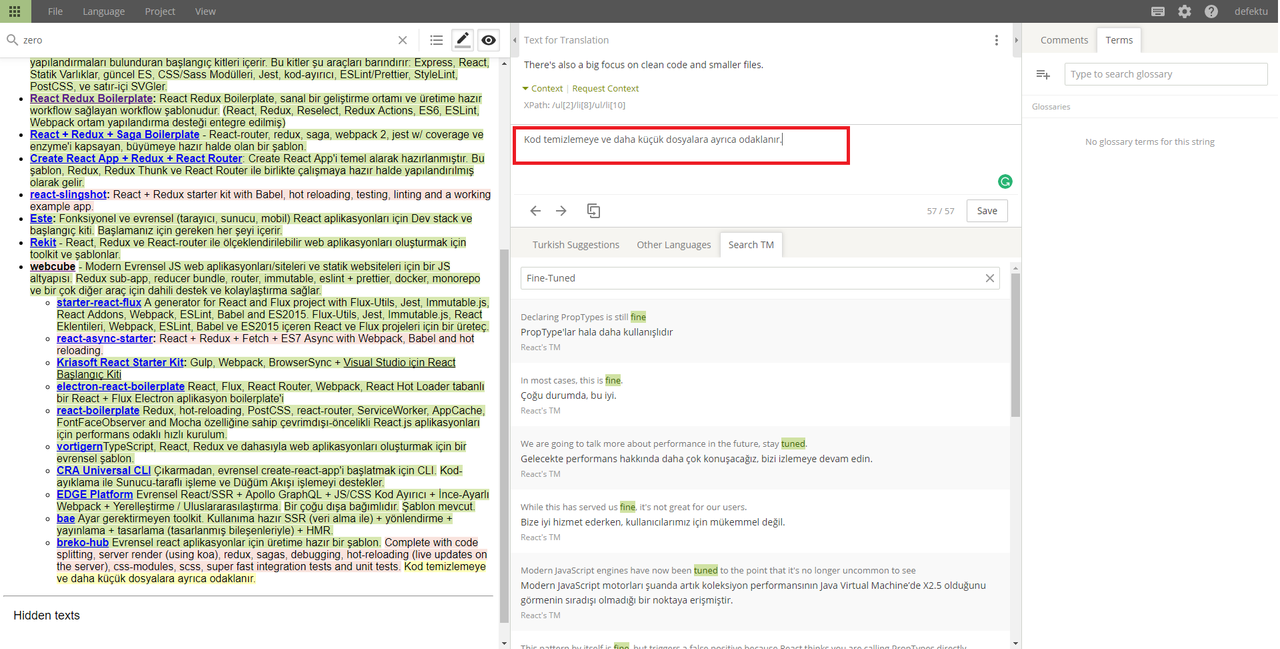
Task: Open editor settings gear icon
Action: pyautogui.click(x=1185, y=11)
